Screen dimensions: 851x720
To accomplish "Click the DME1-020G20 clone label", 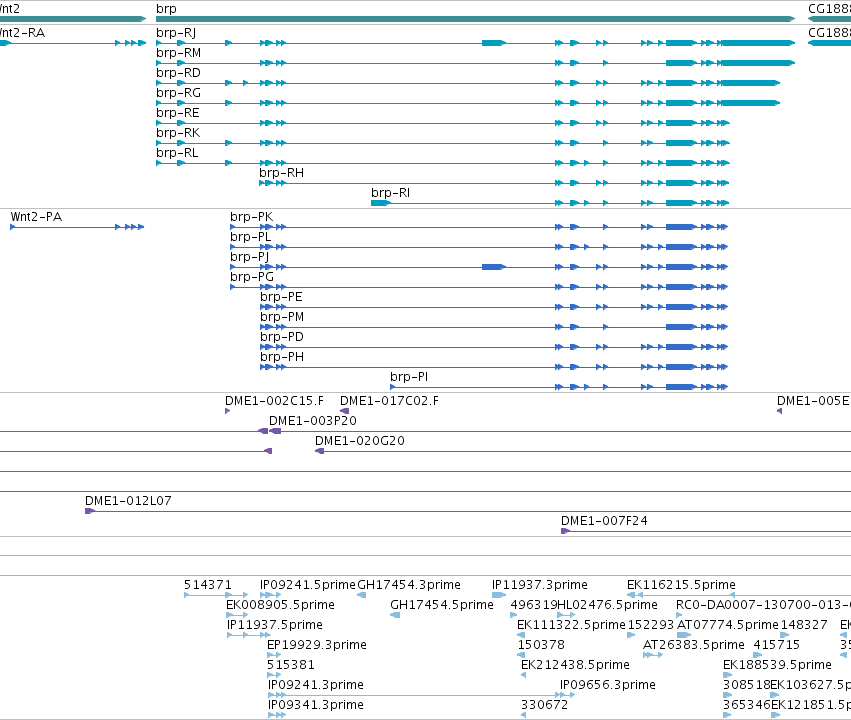I will [360, 441].
